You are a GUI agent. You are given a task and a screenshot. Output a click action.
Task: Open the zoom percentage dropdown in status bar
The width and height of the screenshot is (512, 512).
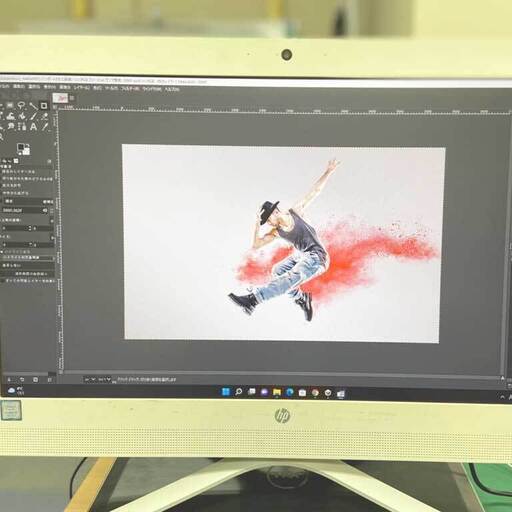tap(104, 379)
